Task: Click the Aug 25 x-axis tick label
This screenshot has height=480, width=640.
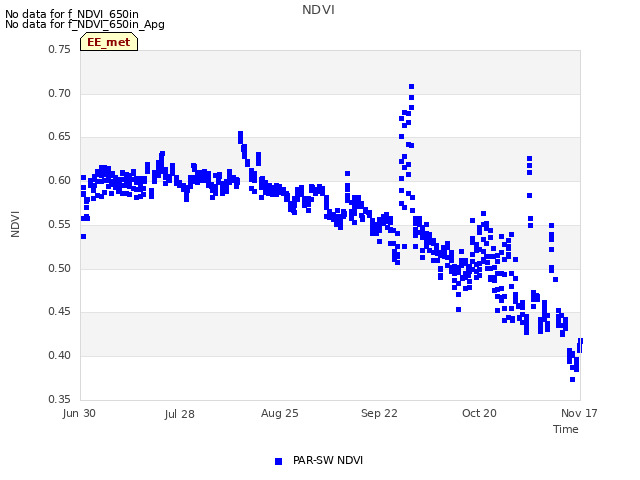Action: [280, 413]
